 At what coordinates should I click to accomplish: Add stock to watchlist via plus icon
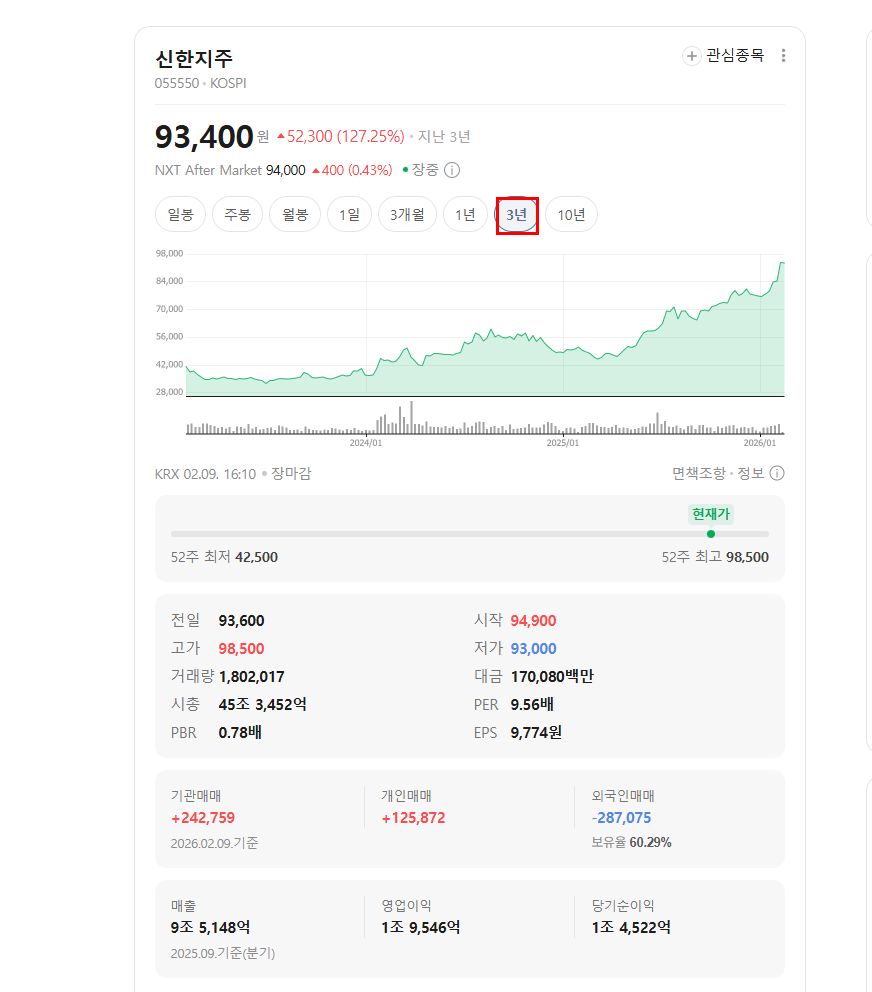pos(692,56)
